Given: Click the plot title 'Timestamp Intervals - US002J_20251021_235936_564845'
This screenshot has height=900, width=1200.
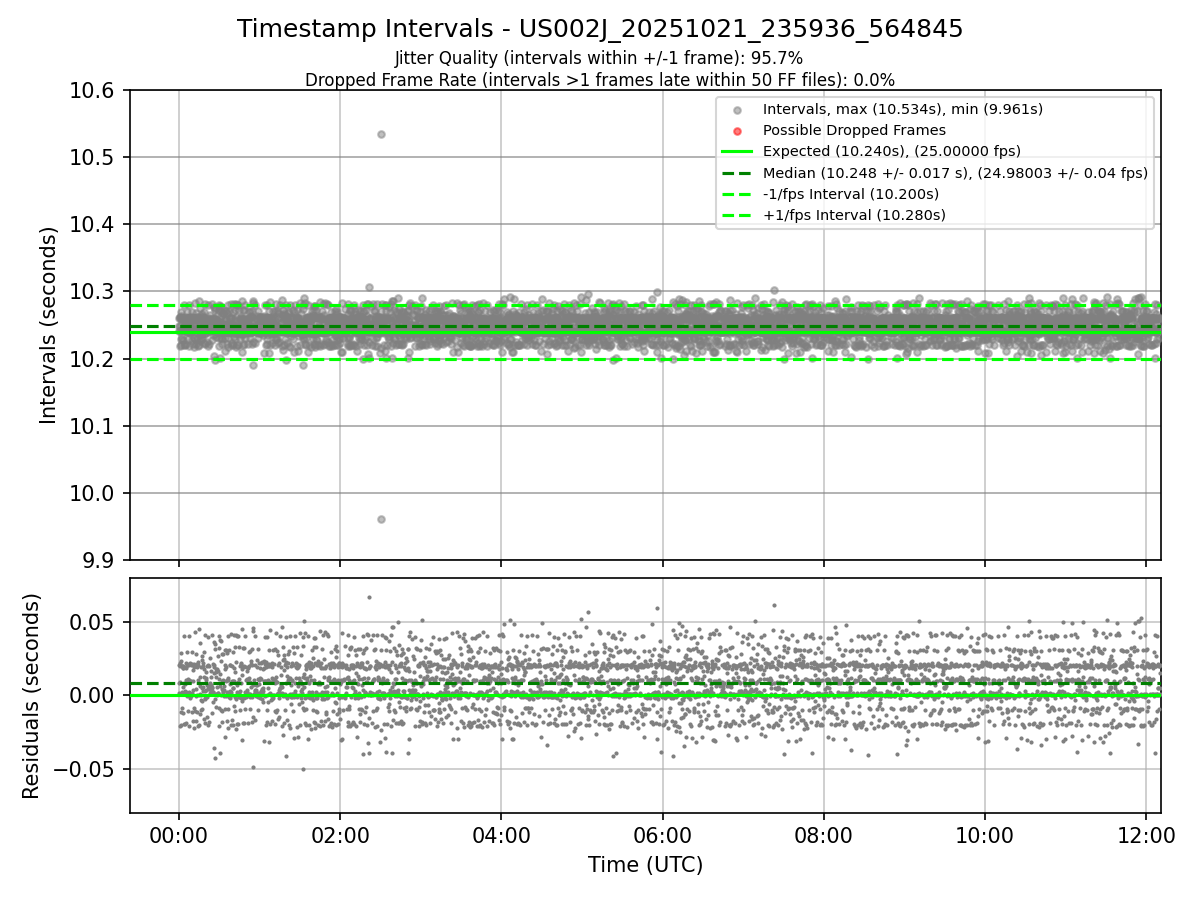Looking at the screenshot, I should [x=600, y=29].
